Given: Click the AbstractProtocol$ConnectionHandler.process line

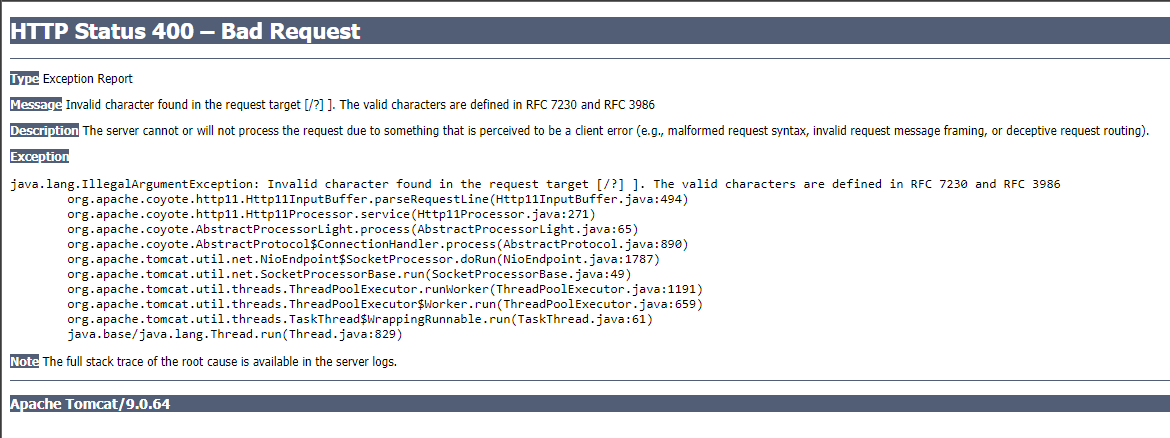Looking at the screenshot, I should click(378, 244).
